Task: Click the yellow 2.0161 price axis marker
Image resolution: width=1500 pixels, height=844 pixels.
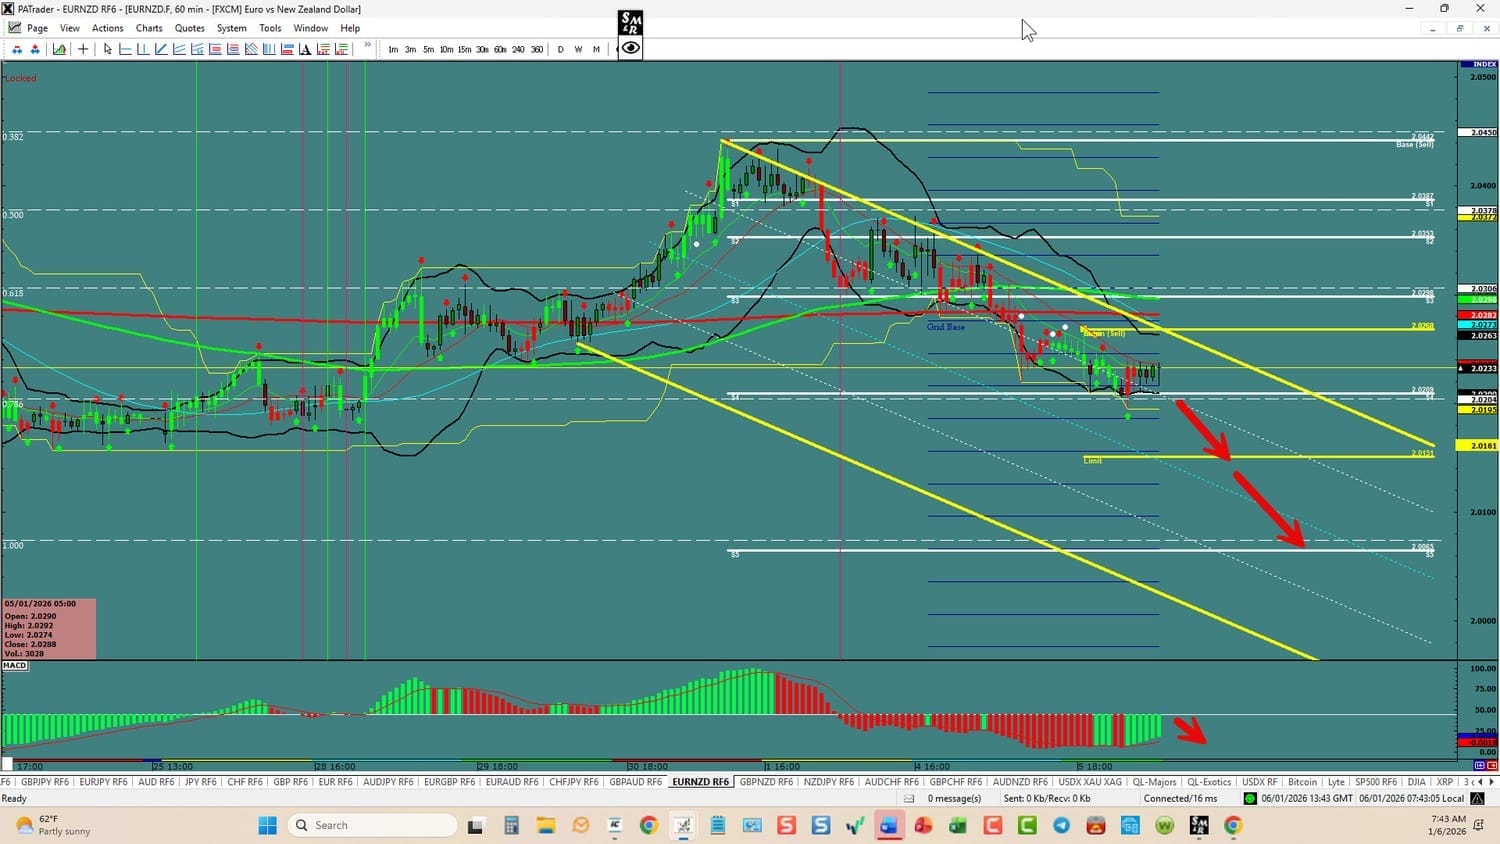Action: tap(1478, 445)
